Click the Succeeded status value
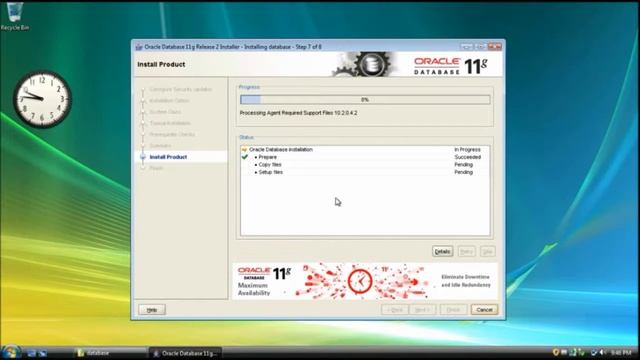 tap(467, 157)
